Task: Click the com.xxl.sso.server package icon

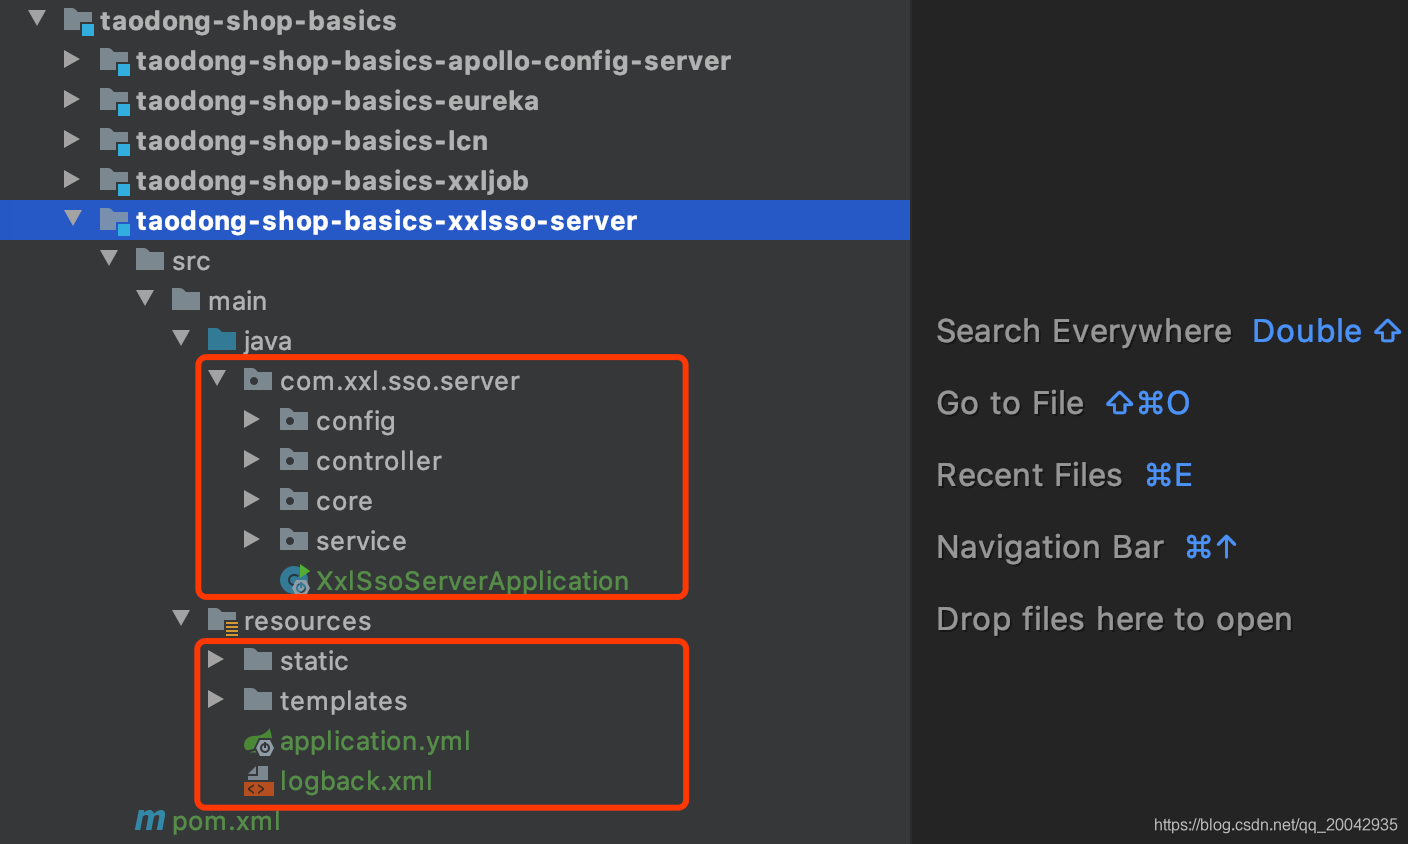Action: 258,380
